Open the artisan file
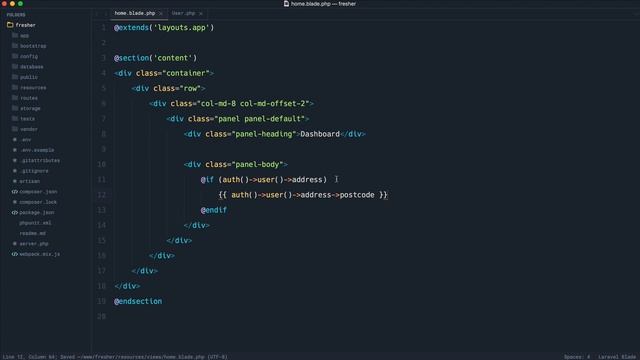The width and height of the screenshot is (640, 360). (x=29, y=181)
